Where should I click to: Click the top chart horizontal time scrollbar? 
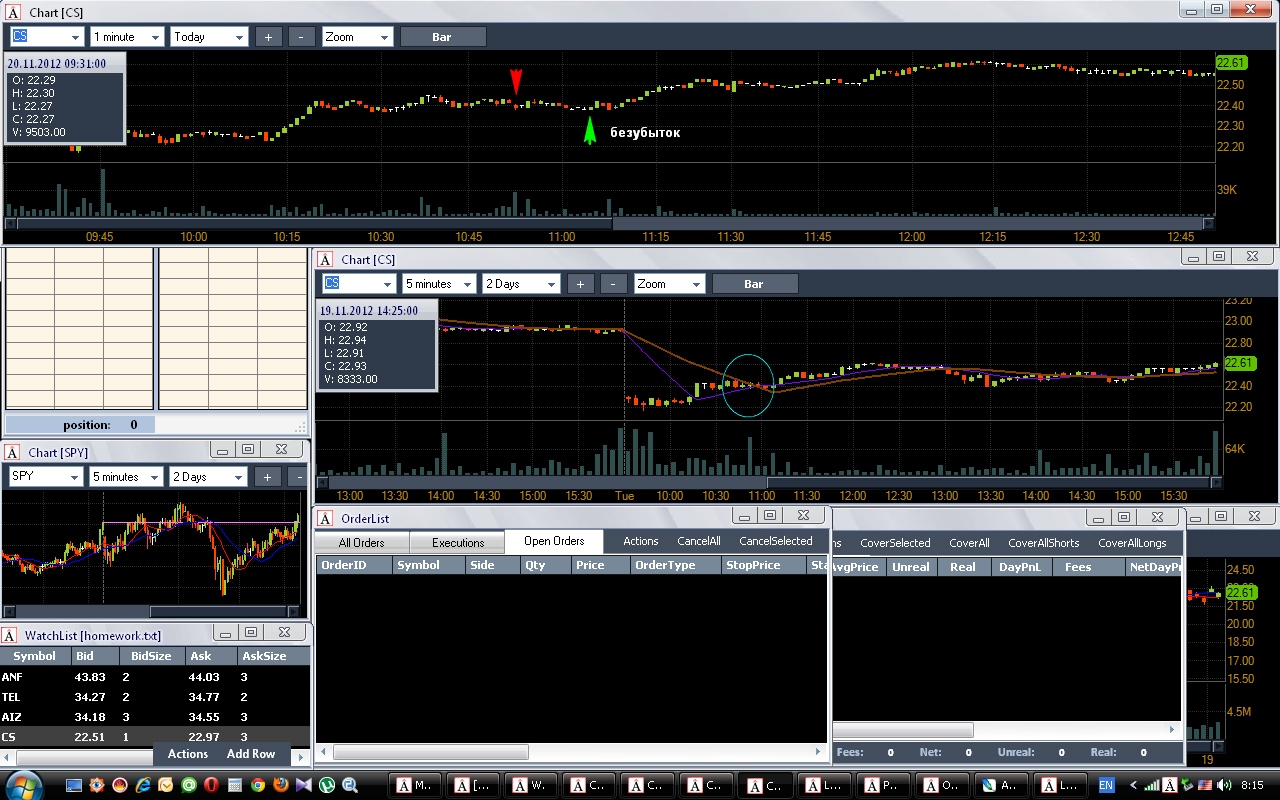pyautogui.click(x=610, y=224)
